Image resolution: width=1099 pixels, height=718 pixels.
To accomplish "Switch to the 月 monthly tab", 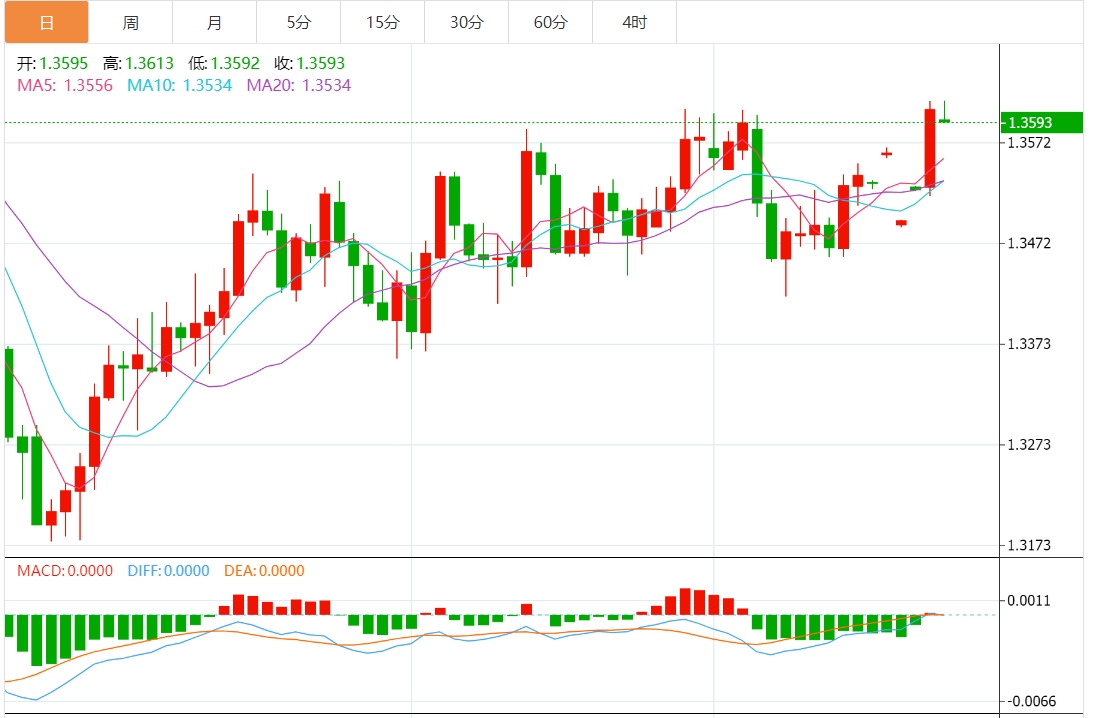I will (x=215, y=22).
